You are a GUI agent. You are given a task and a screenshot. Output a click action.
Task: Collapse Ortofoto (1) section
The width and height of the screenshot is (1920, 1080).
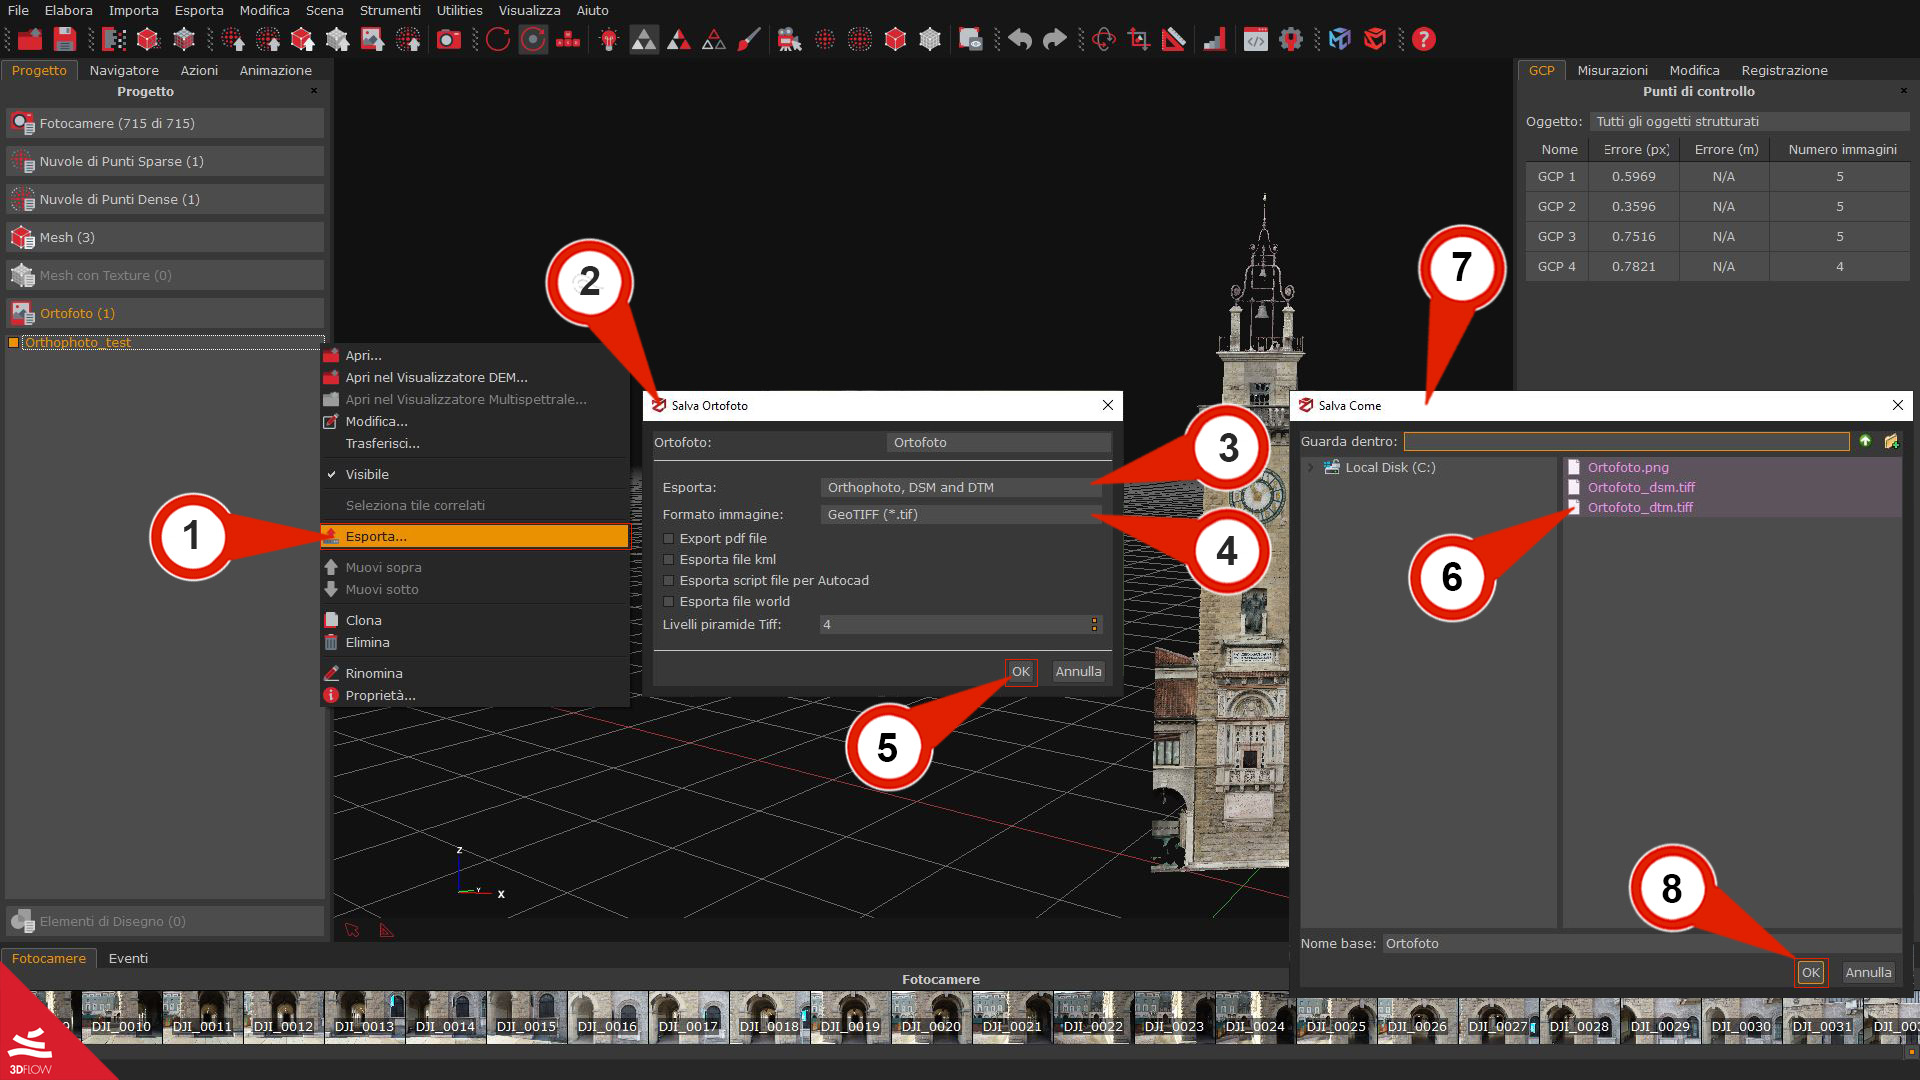coord(165,313)
